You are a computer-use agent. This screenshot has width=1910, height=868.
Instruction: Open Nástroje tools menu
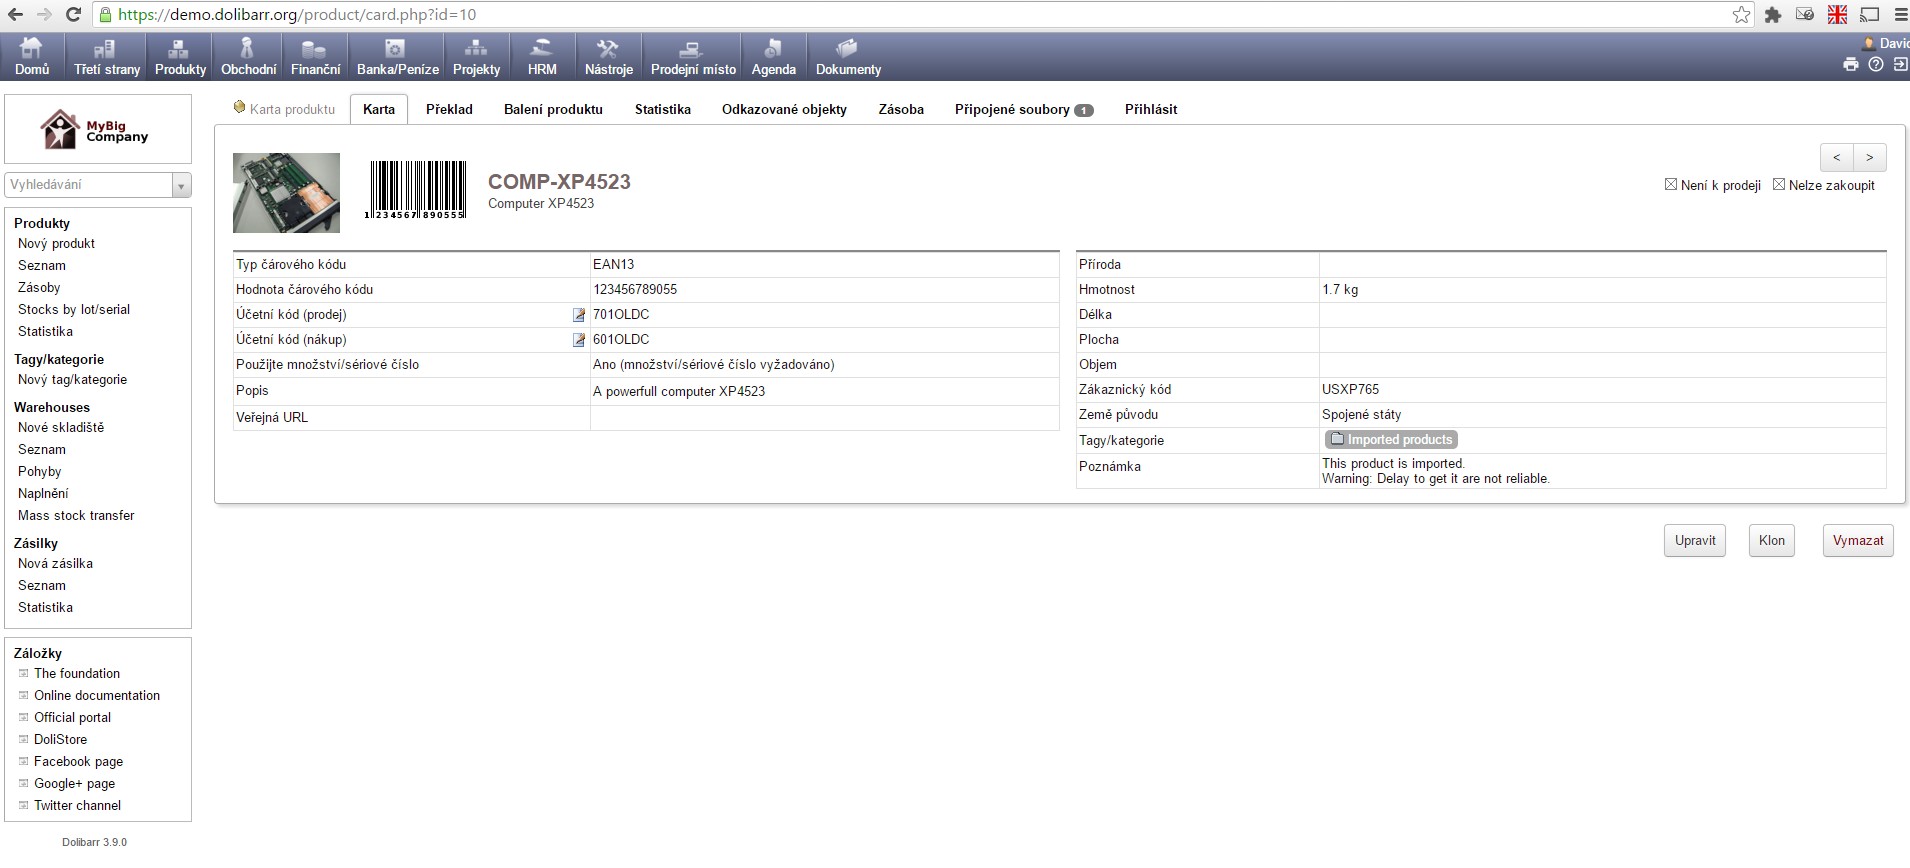[608, 57]
